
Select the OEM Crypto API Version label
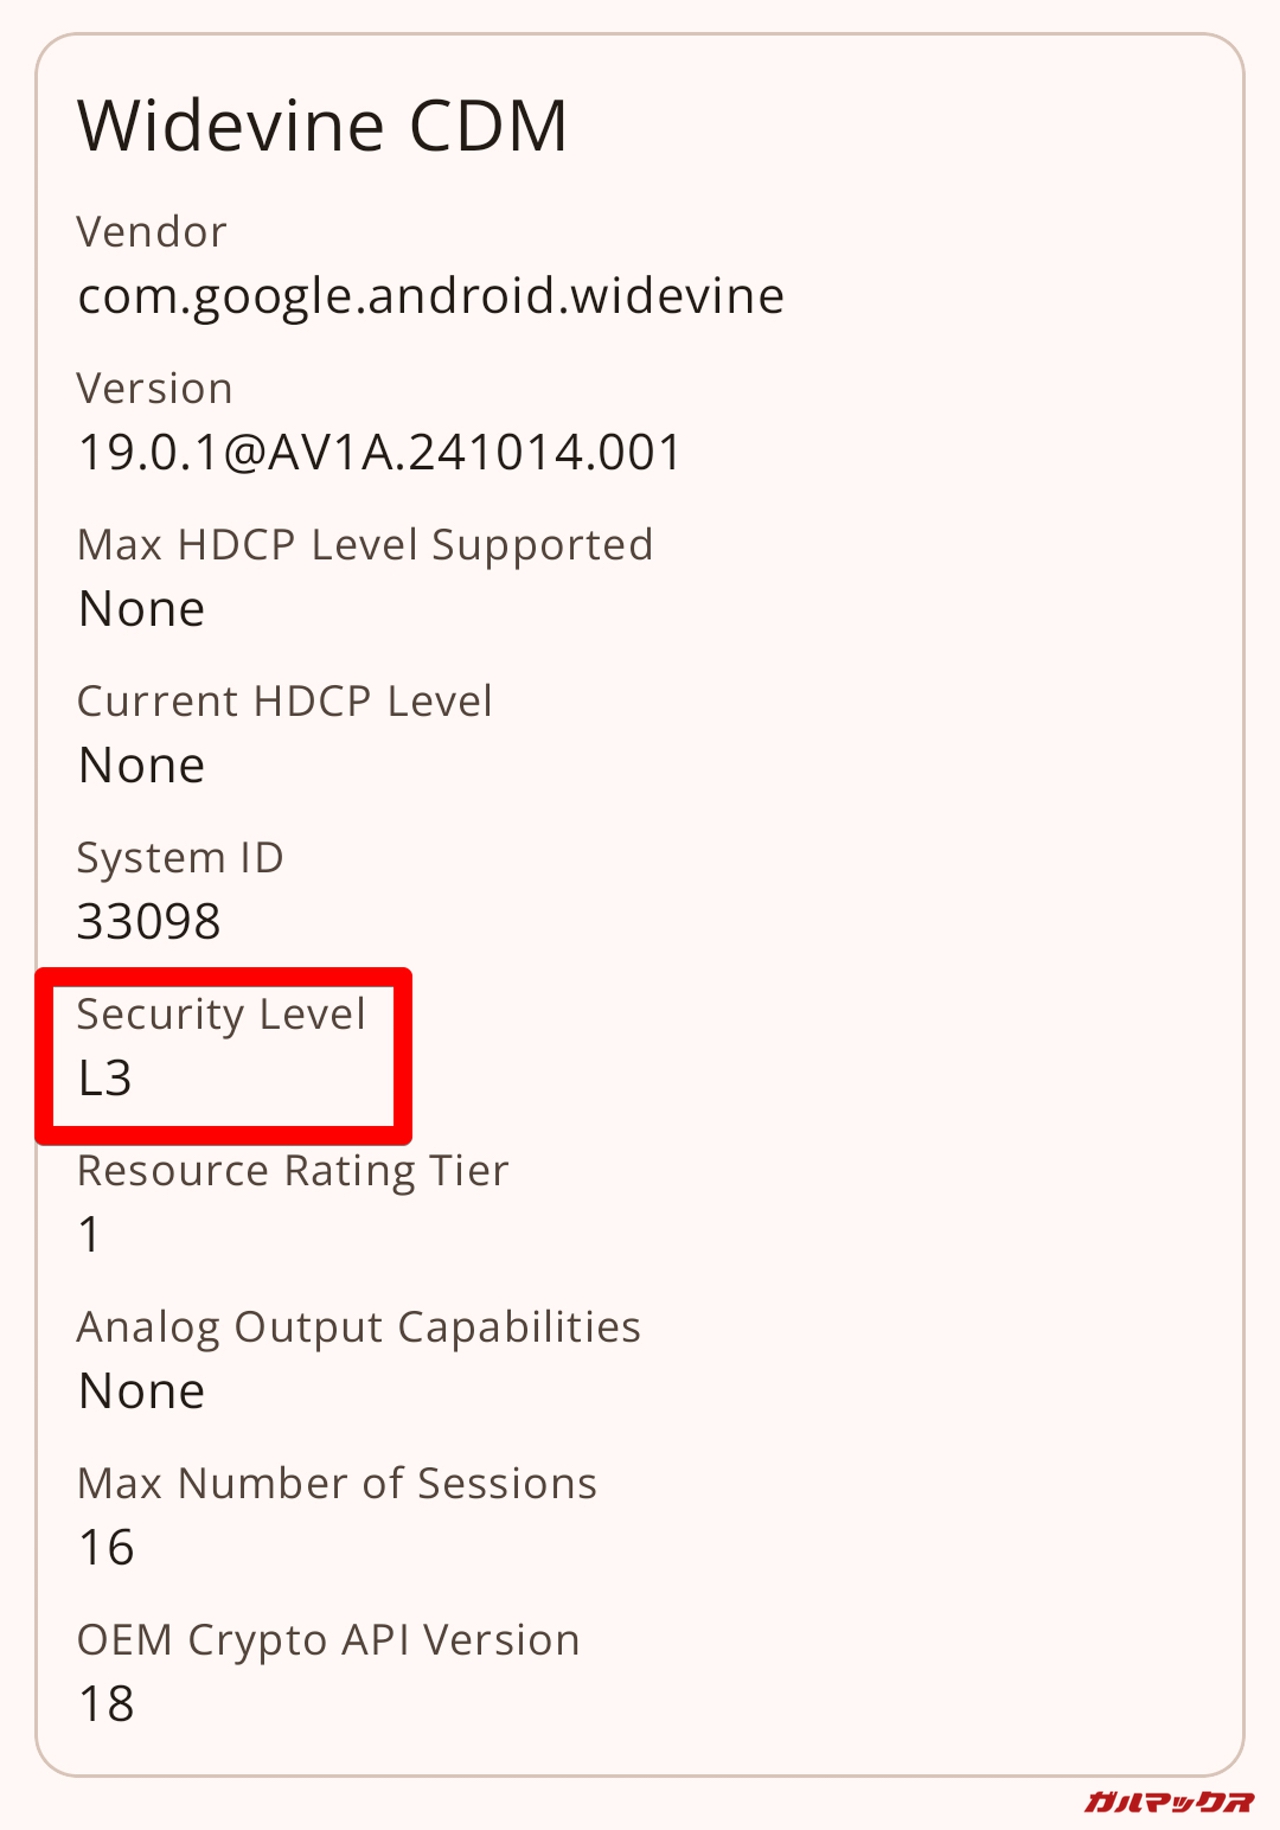click(x=329, y=1640)
